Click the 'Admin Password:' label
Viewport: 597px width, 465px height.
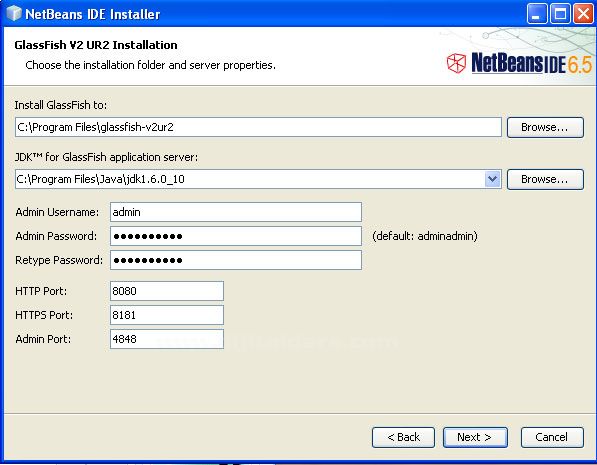coord(56,236)
